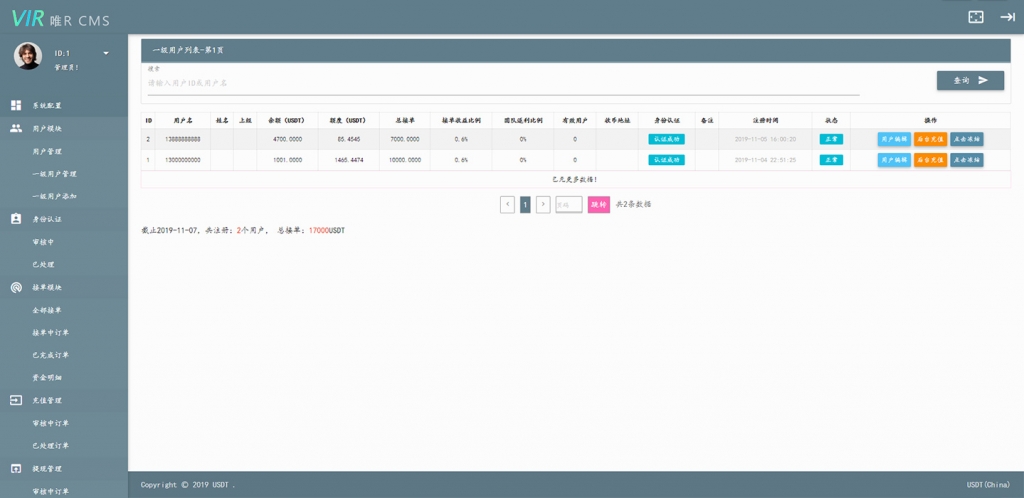
Task: Select 资金明细 from the sidebar
Action: coord(46,377)
